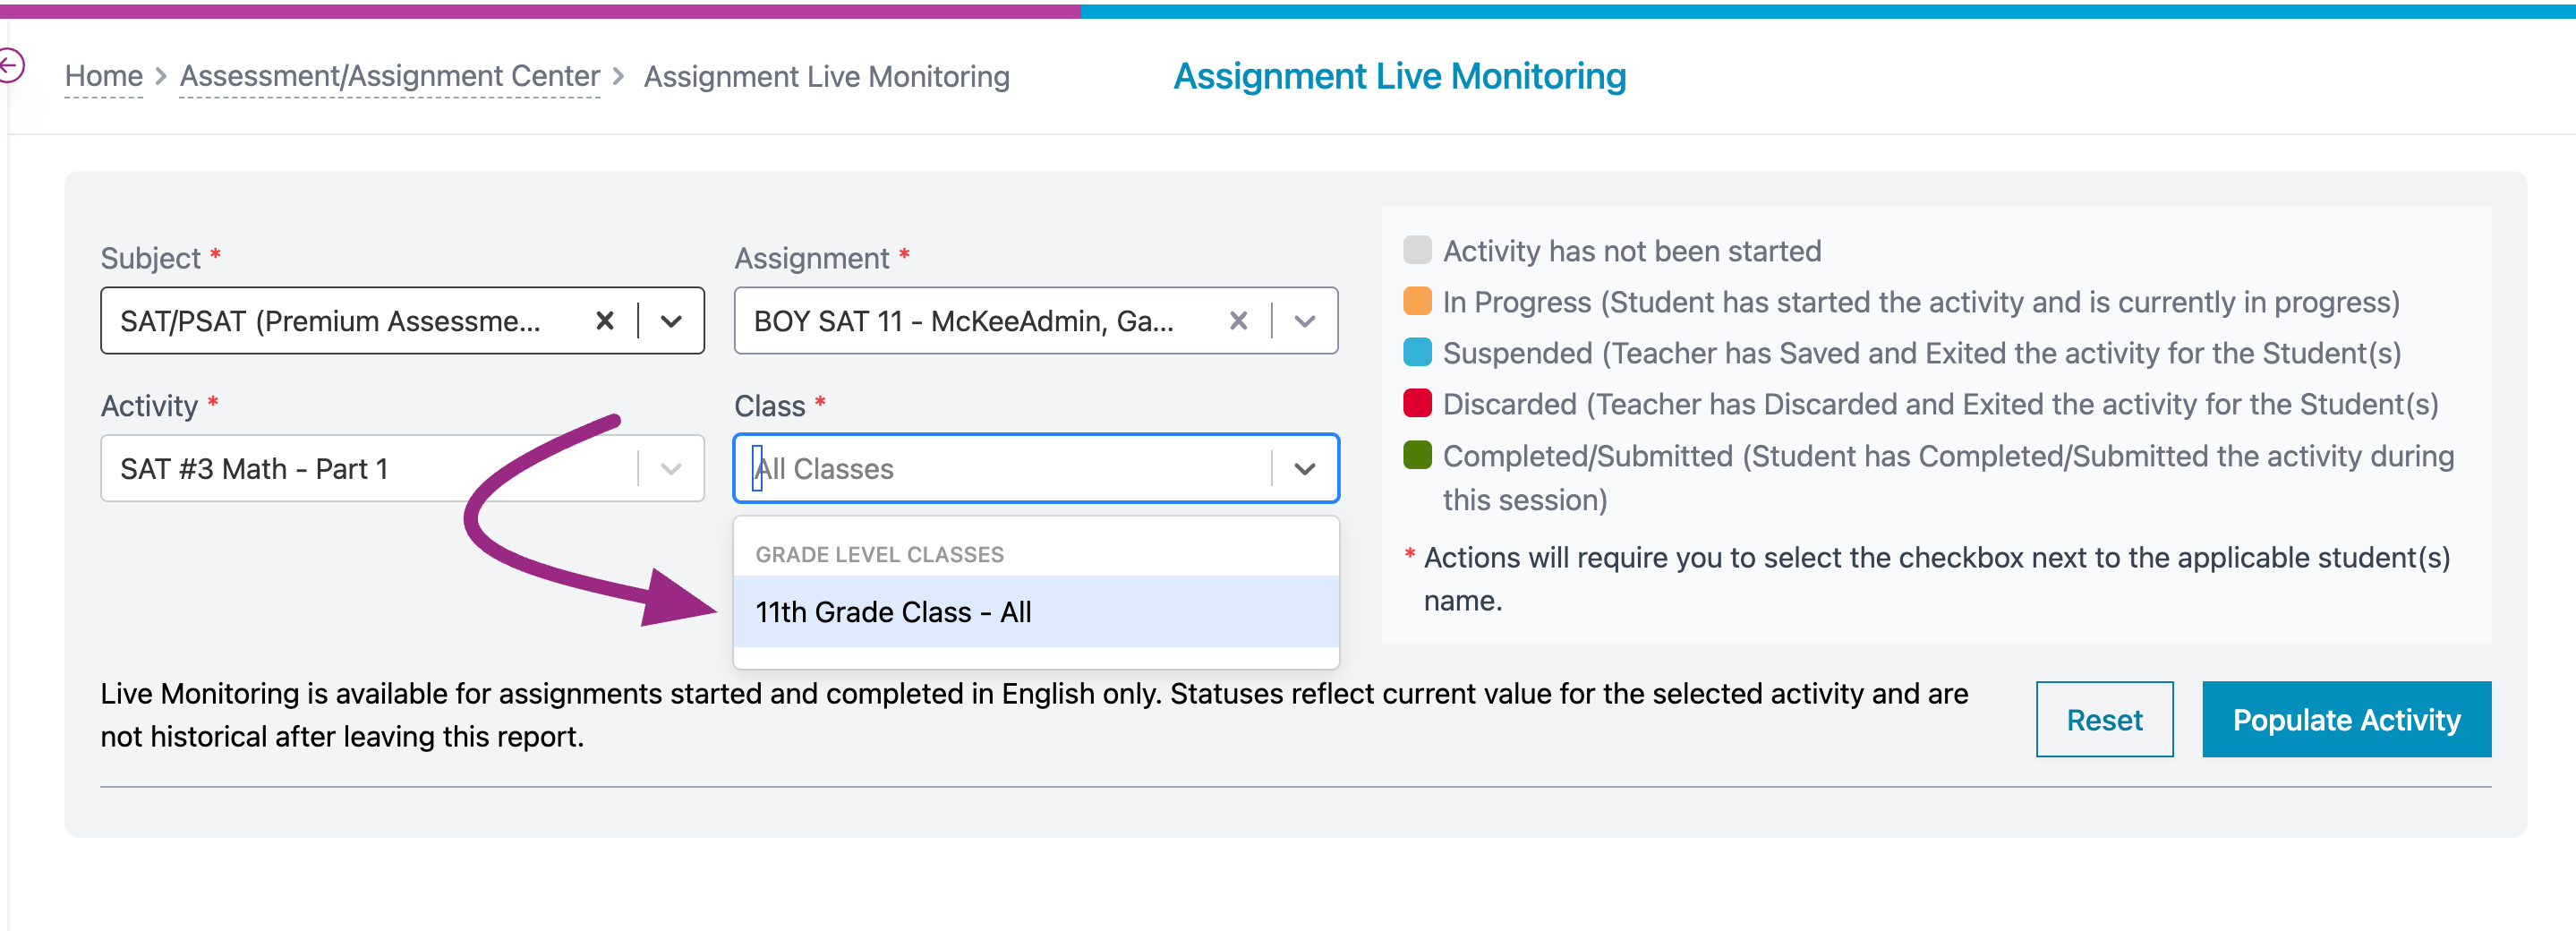Click the Grade Level Classes group header
The image size is (2576, 931).
879,555
